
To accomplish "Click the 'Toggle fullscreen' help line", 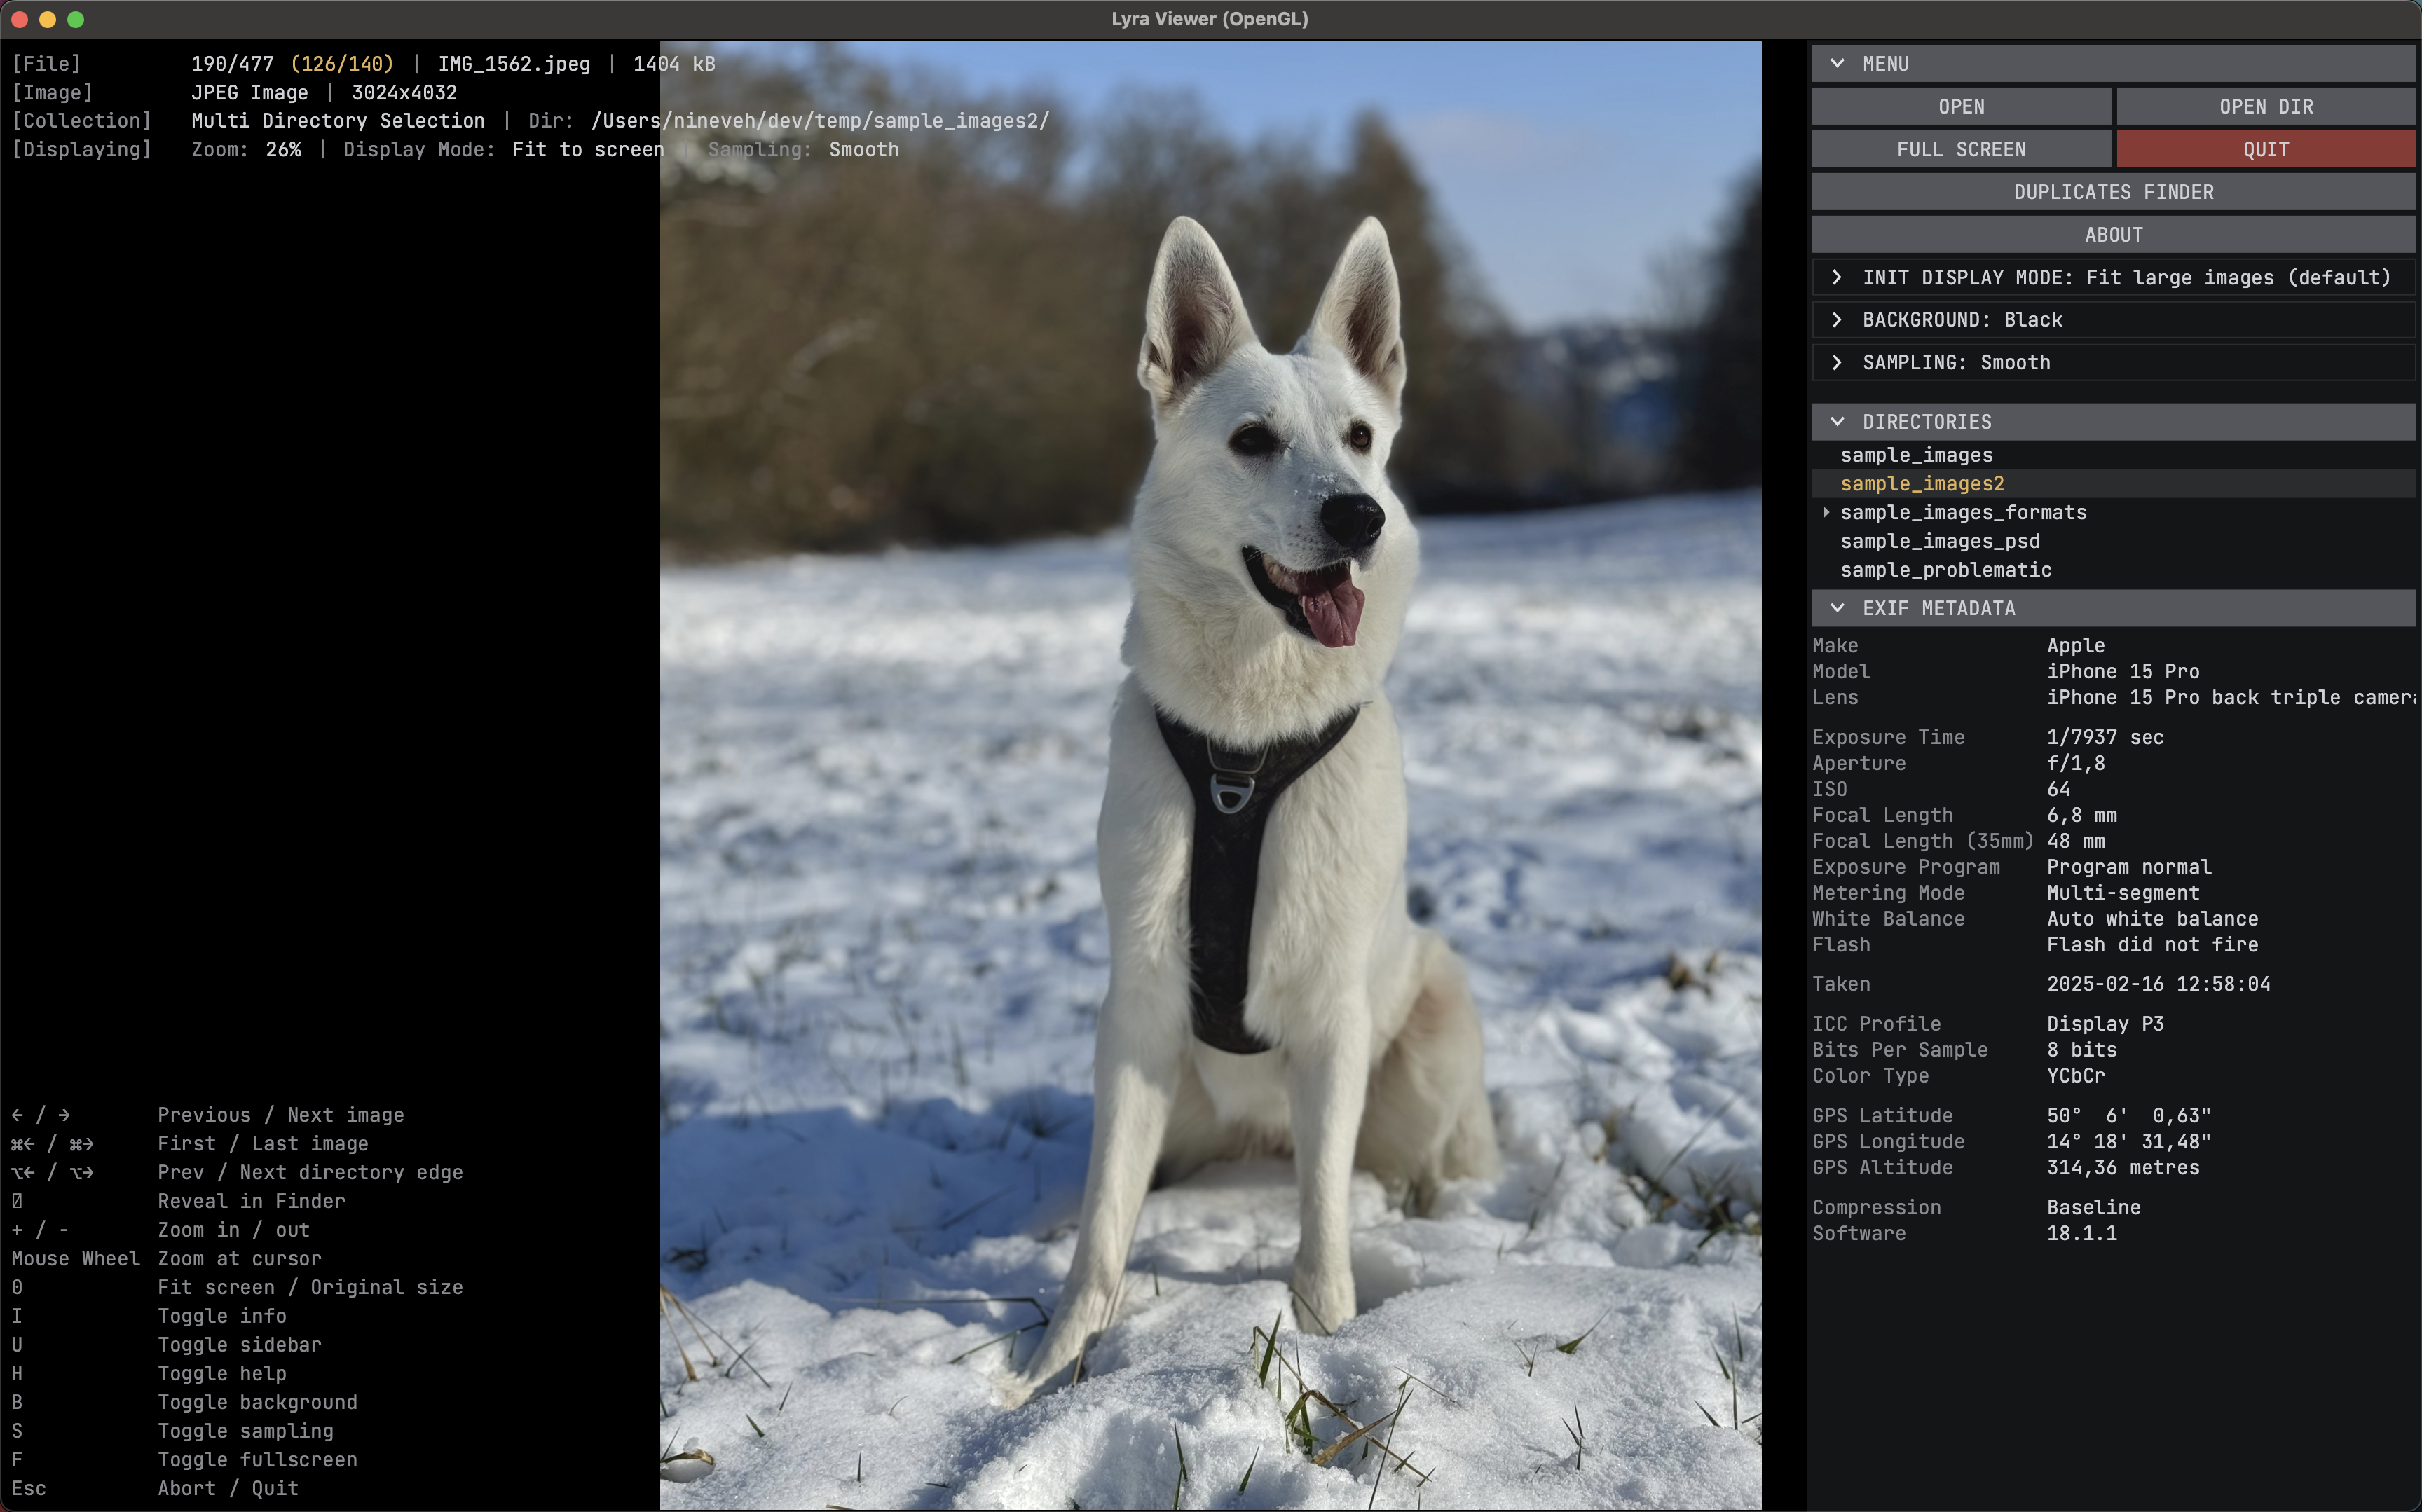I will (x=257, y=1460).
